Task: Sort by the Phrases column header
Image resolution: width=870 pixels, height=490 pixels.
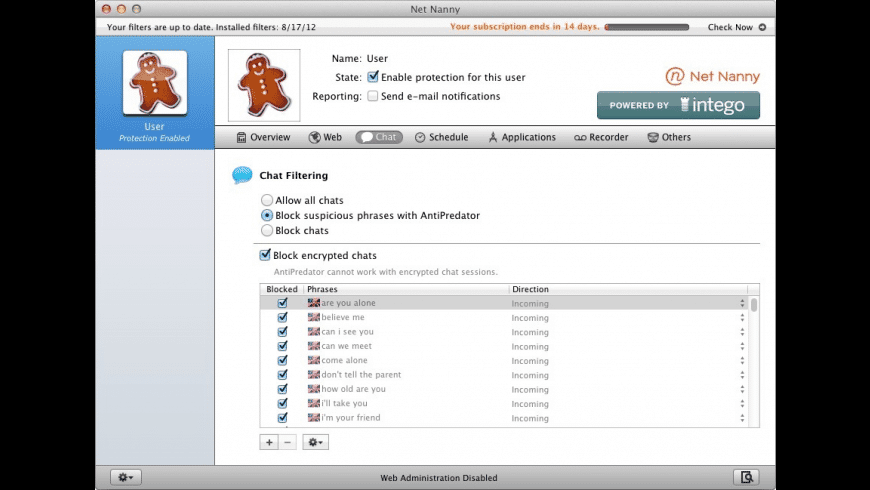Action: [406, 289]
